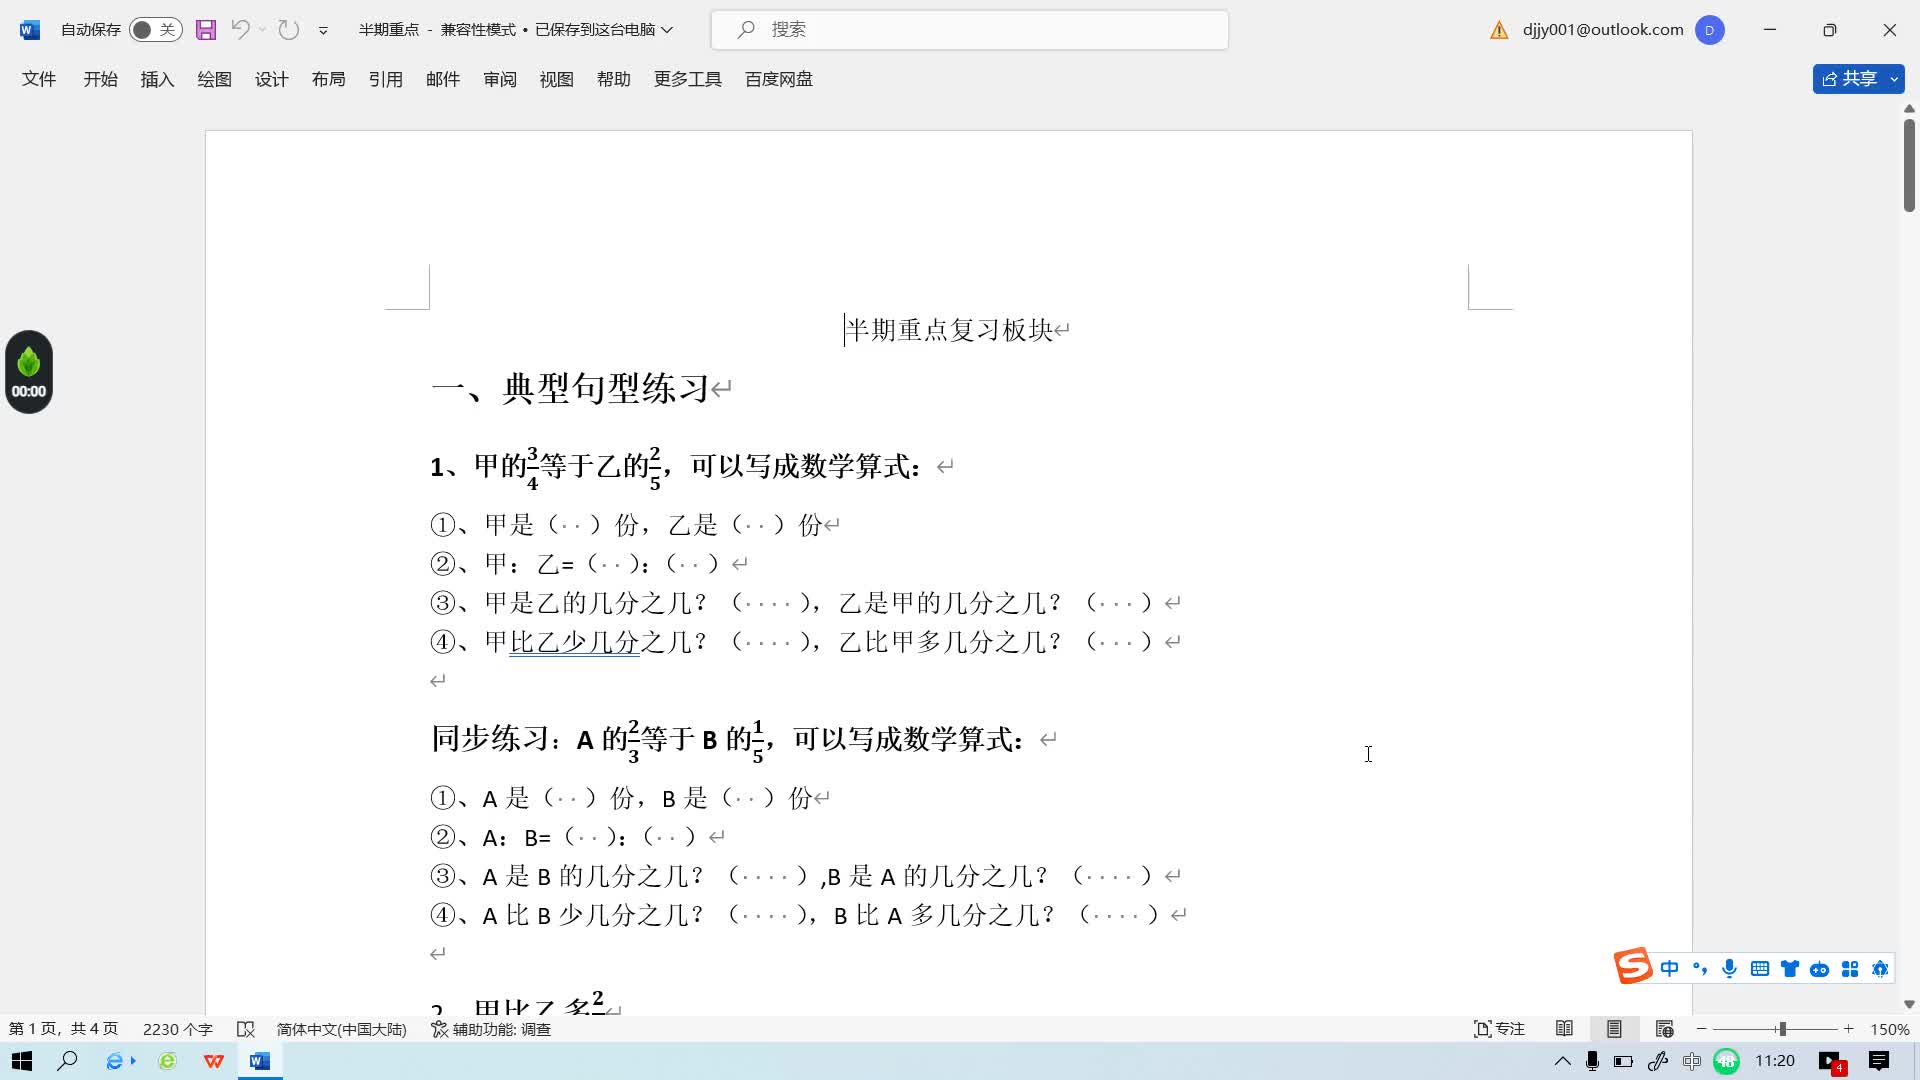The height and width of the screenshot is (1080, 1920).
Task: Open the 文件 menu
Action: (x=39, y=79)
